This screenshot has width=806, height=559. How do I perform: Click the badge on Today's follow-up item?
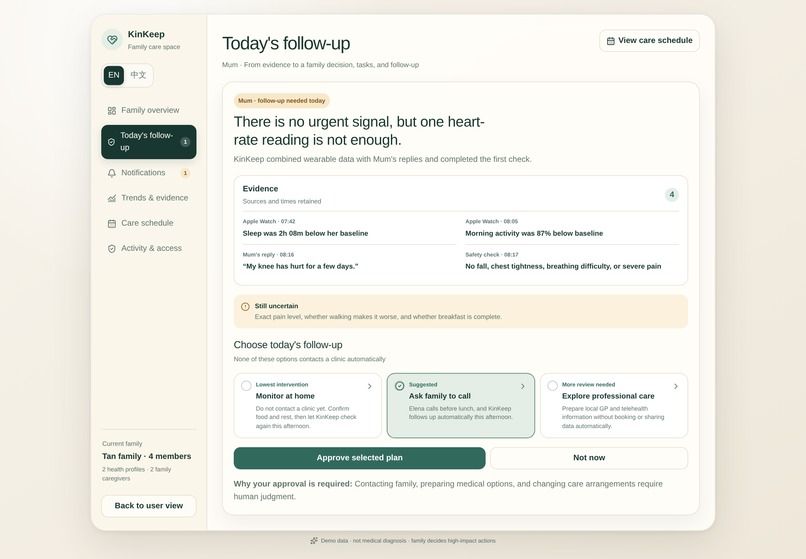click(185, 142)
